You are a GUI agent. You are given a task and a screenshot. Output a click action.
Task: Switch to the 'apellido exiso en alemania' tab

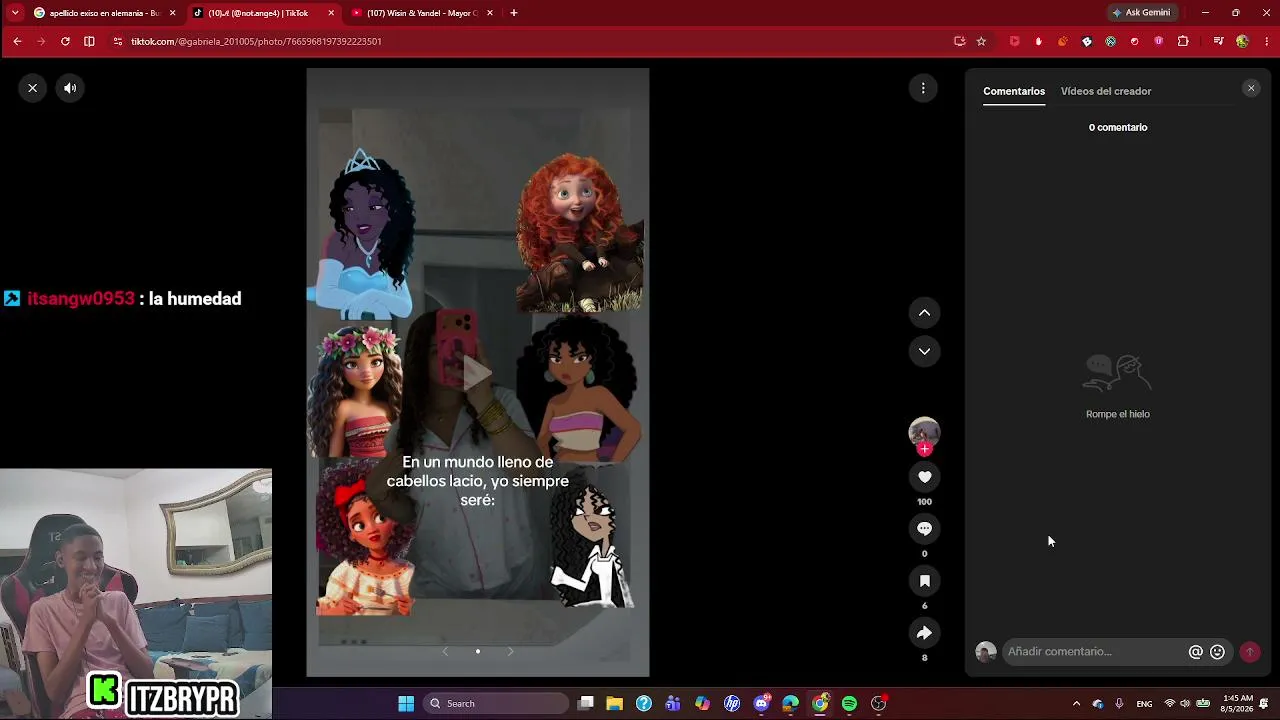pyautogui.click(x=103, y=13)
